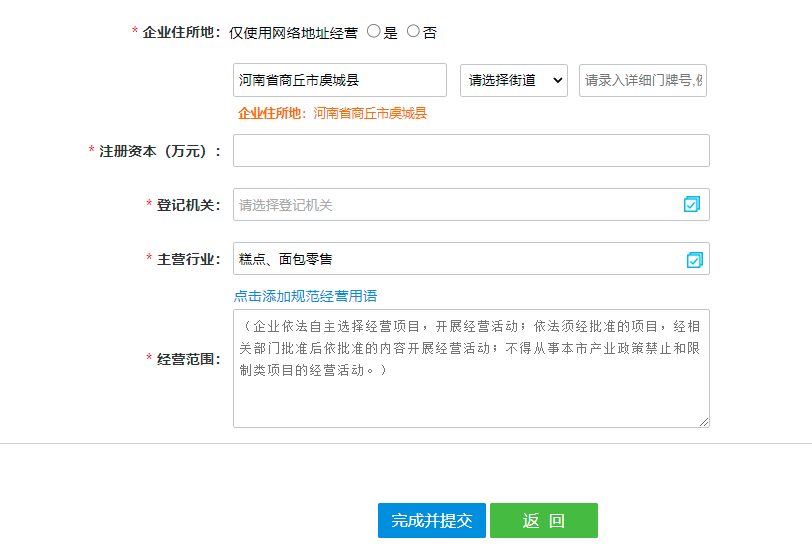Screen dimensions: 812x557
Task: Click the 注册资本（万元） label
Action: (160, 151)
